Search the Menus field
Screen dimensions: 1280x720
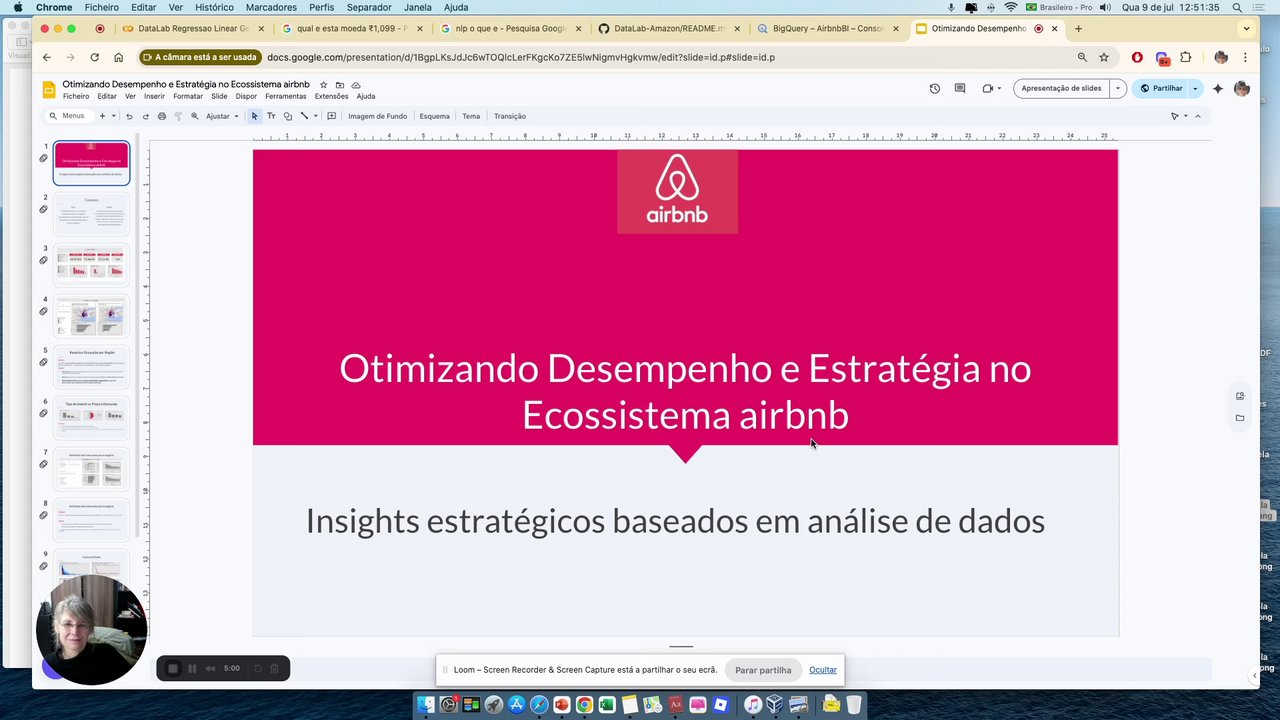pos(68,116)
